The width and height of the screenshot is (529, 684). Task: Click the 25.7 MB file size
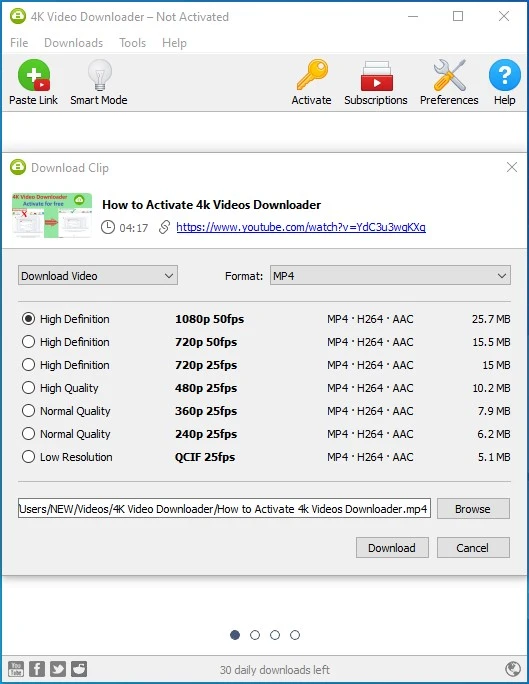[491, 319]
